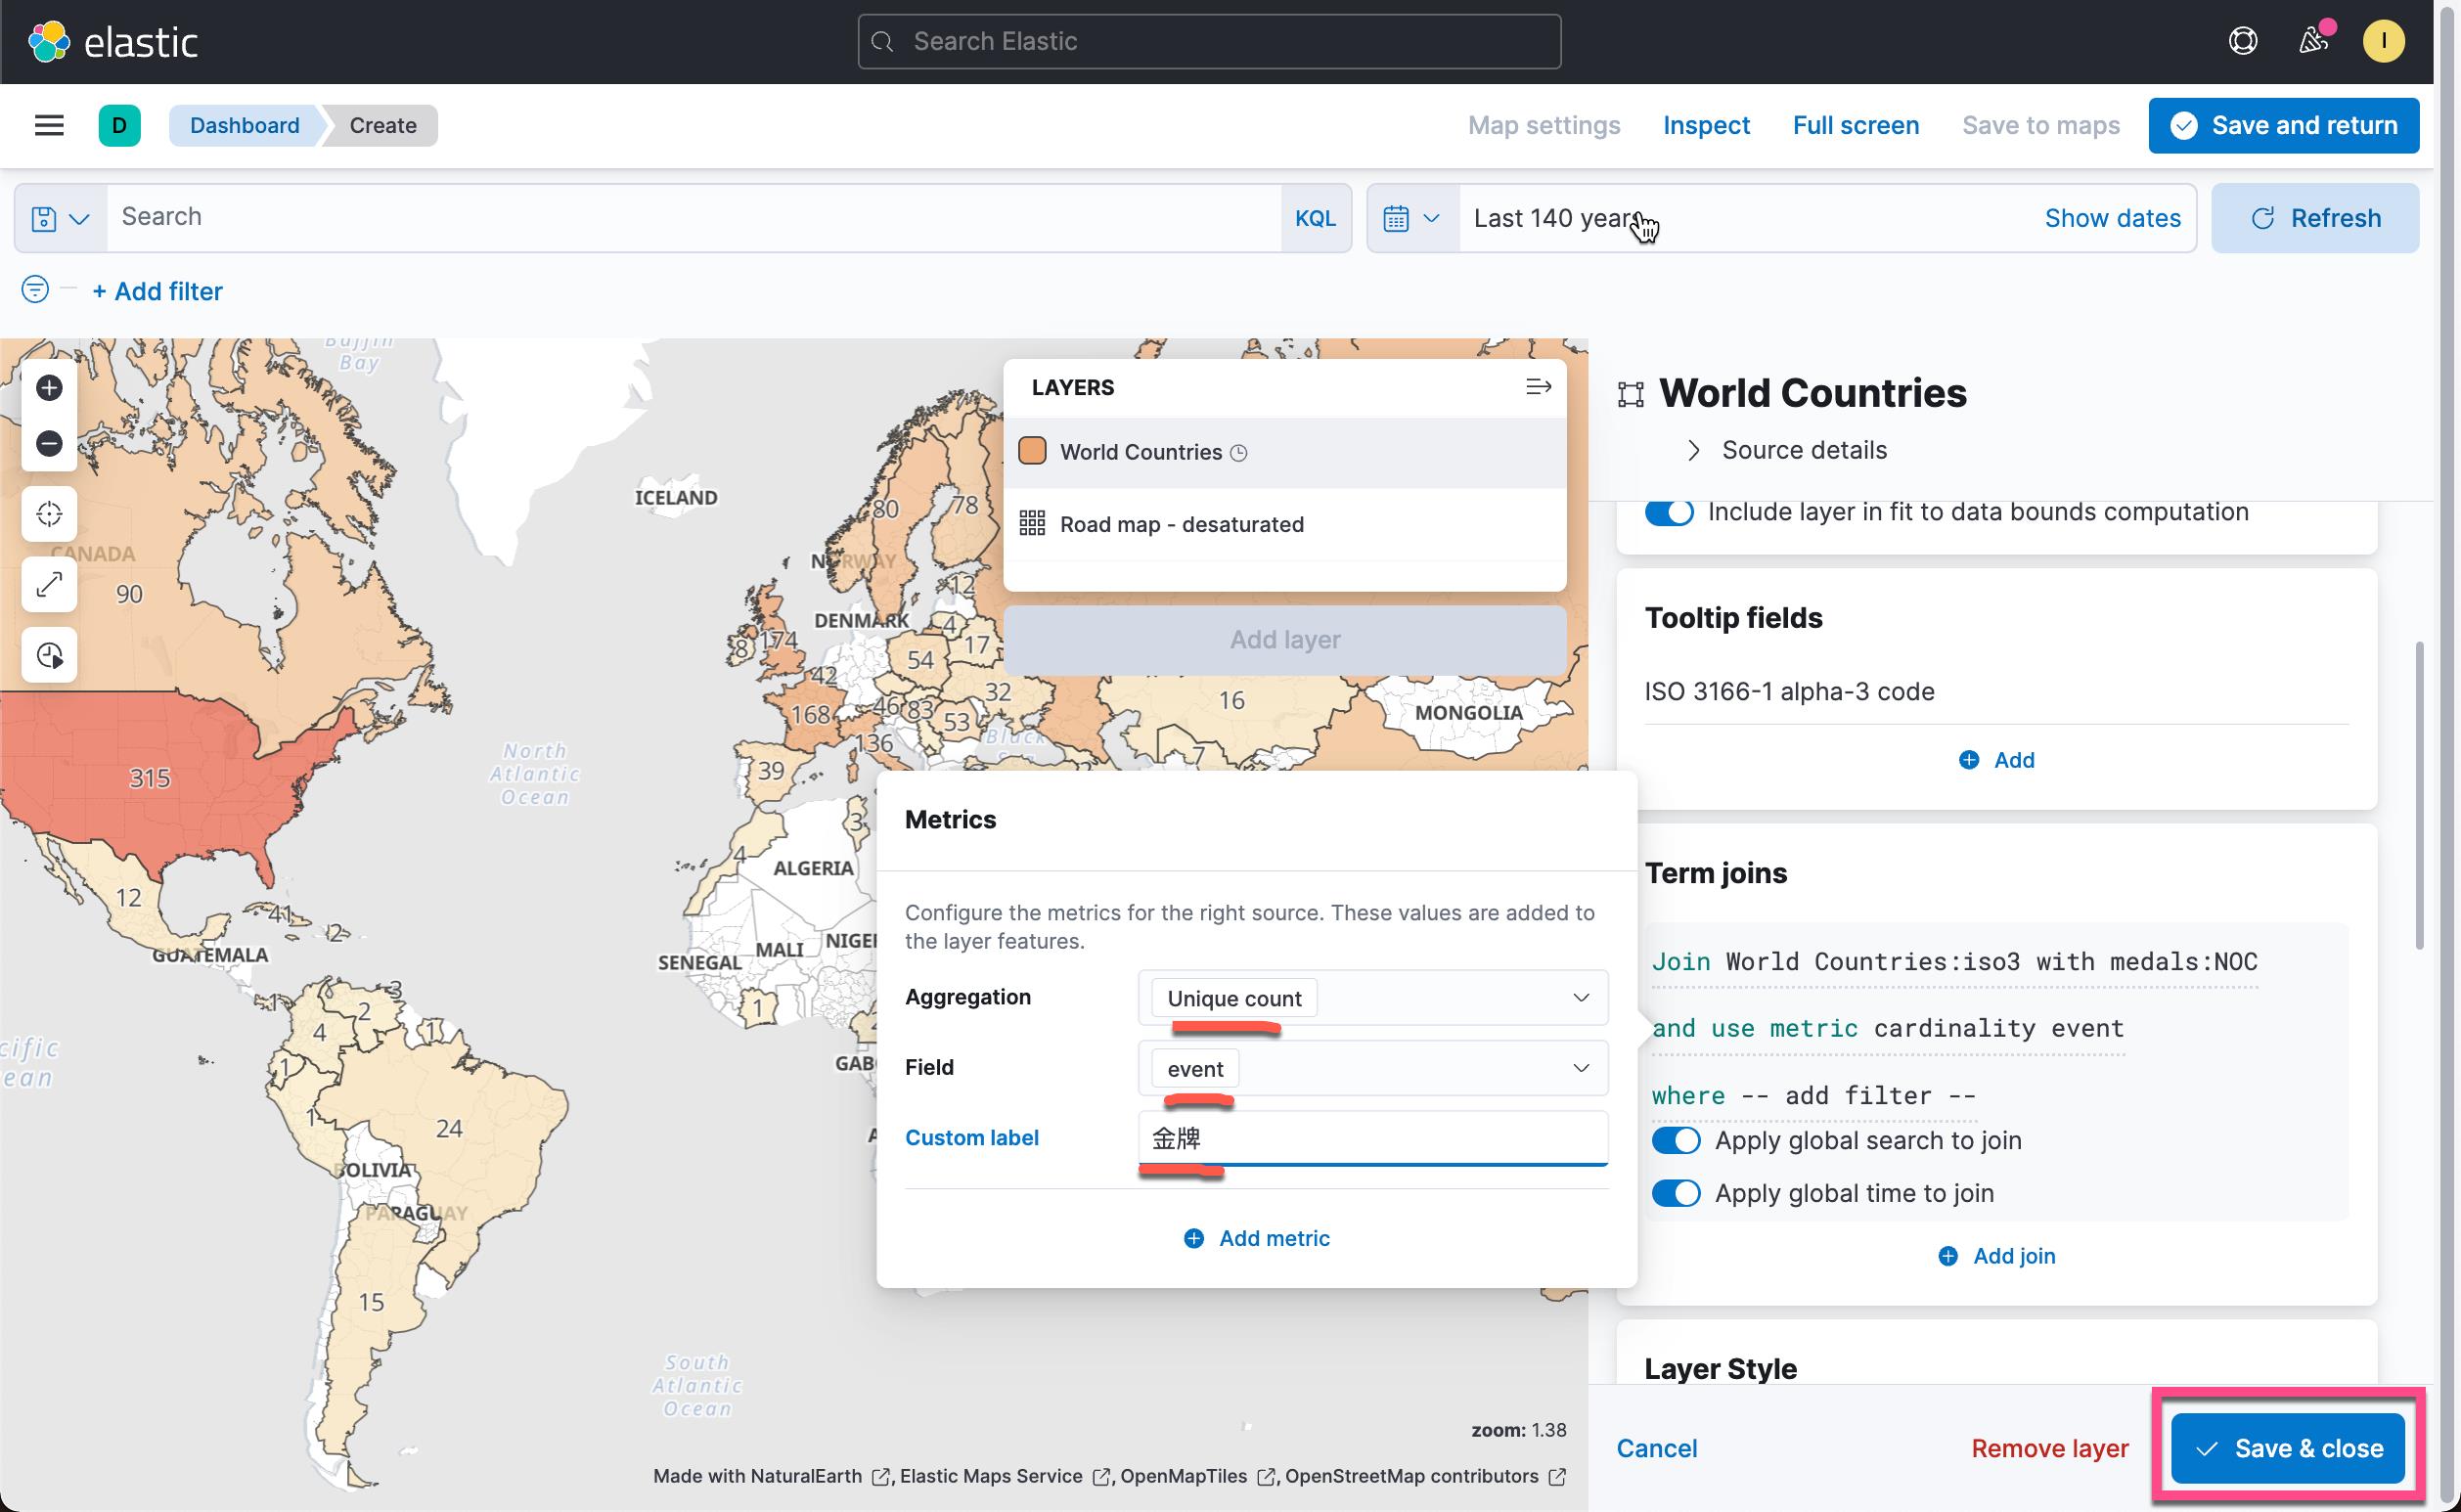Viewport: 2461px width, 1512px height.
Task: Click the query Search field
Action: click(x=693, y=218)
